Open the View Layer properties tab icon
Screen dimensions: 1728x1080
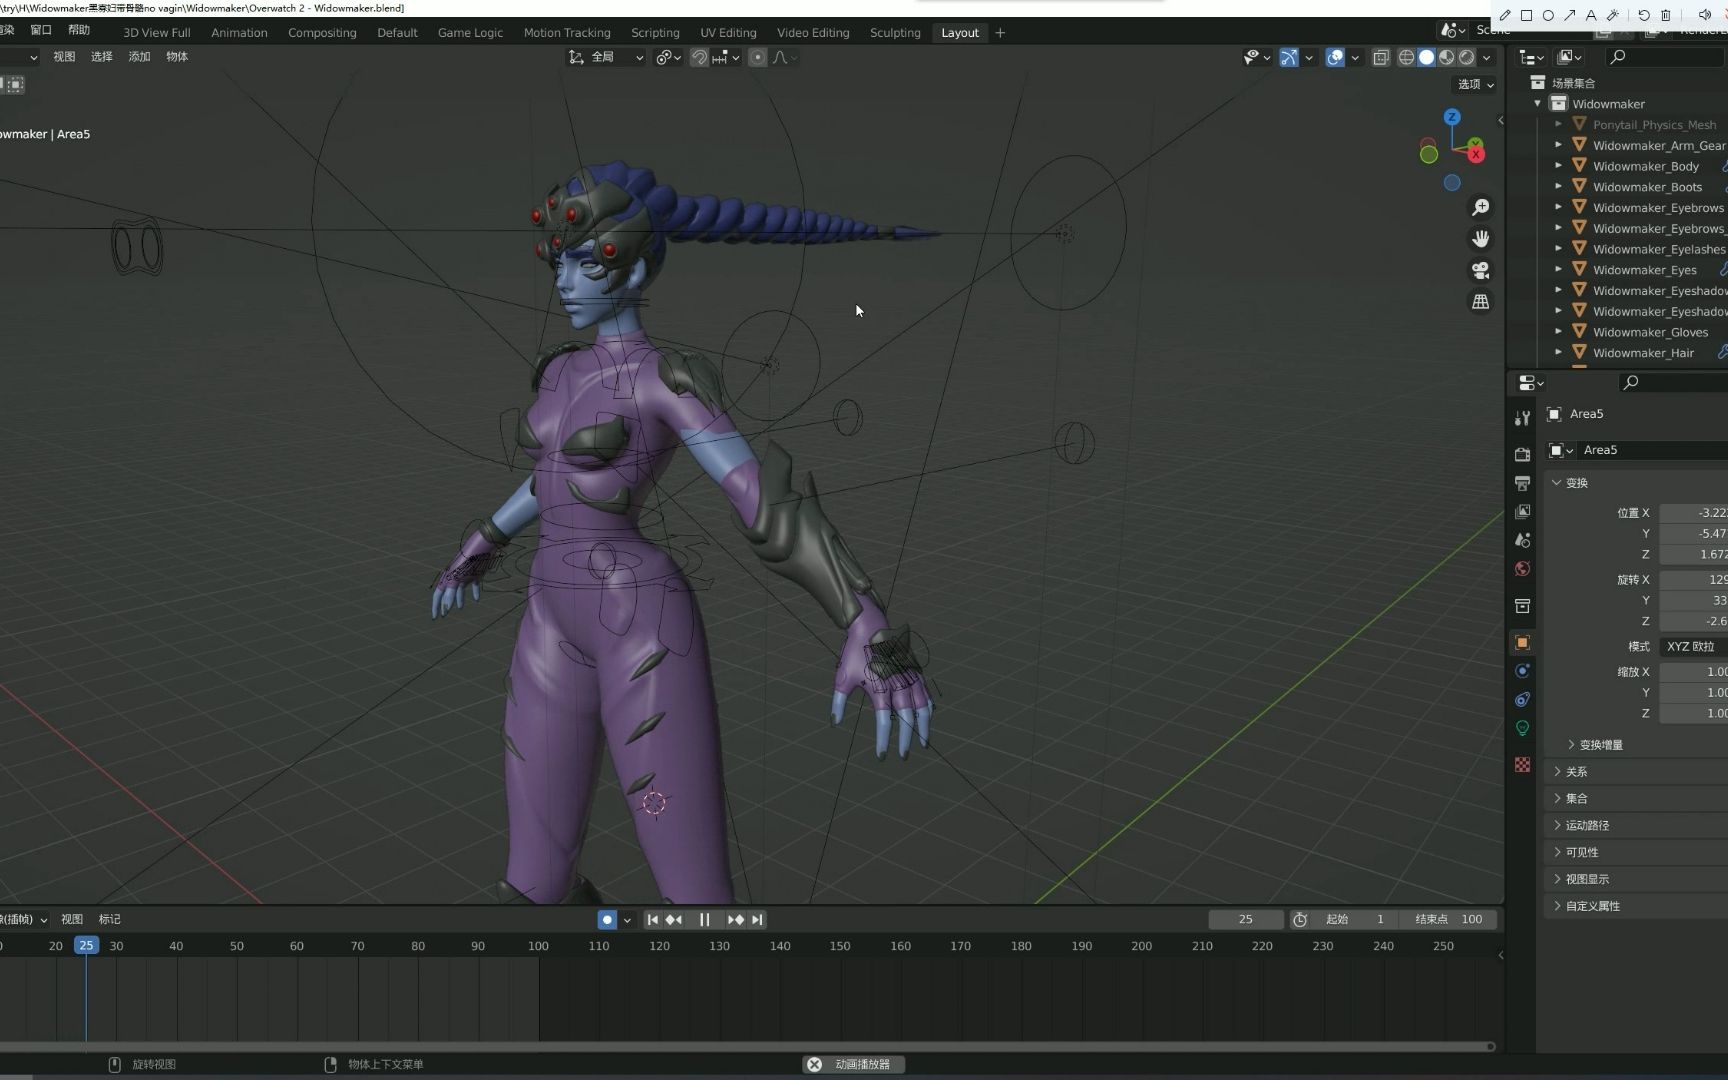tap(1522, 511)
